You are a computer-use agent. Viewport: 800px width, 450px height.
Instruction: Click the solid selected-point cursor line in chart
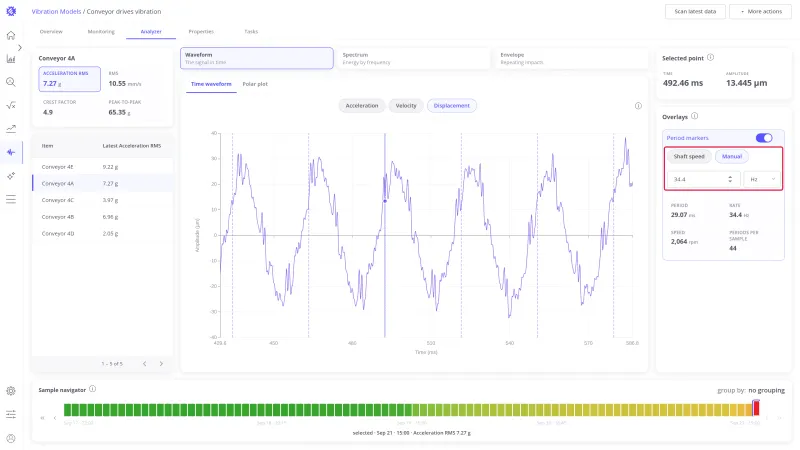tap(385, 235)
